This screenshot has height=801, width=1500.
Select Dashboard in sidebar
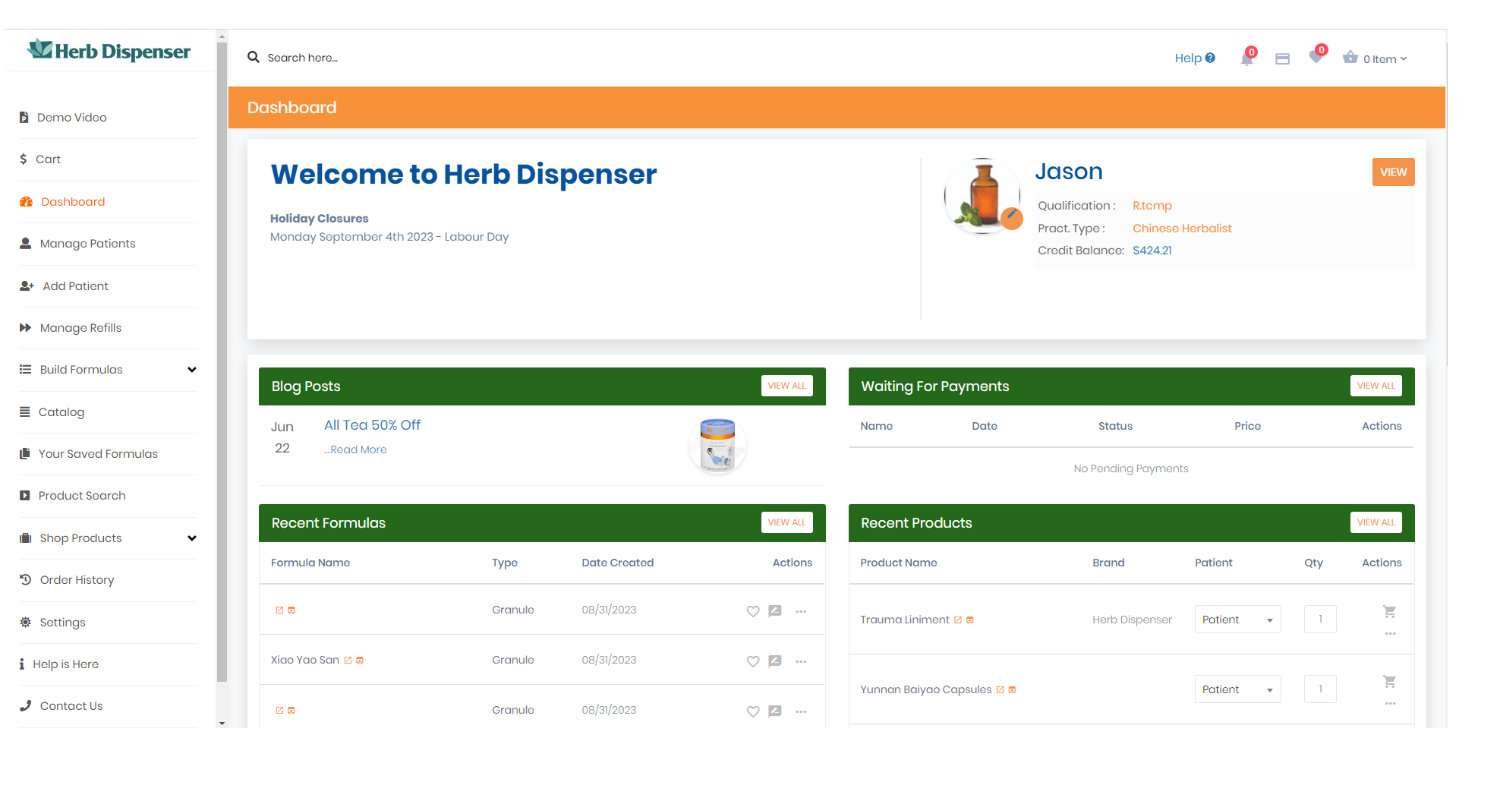(x=62, y=201)
